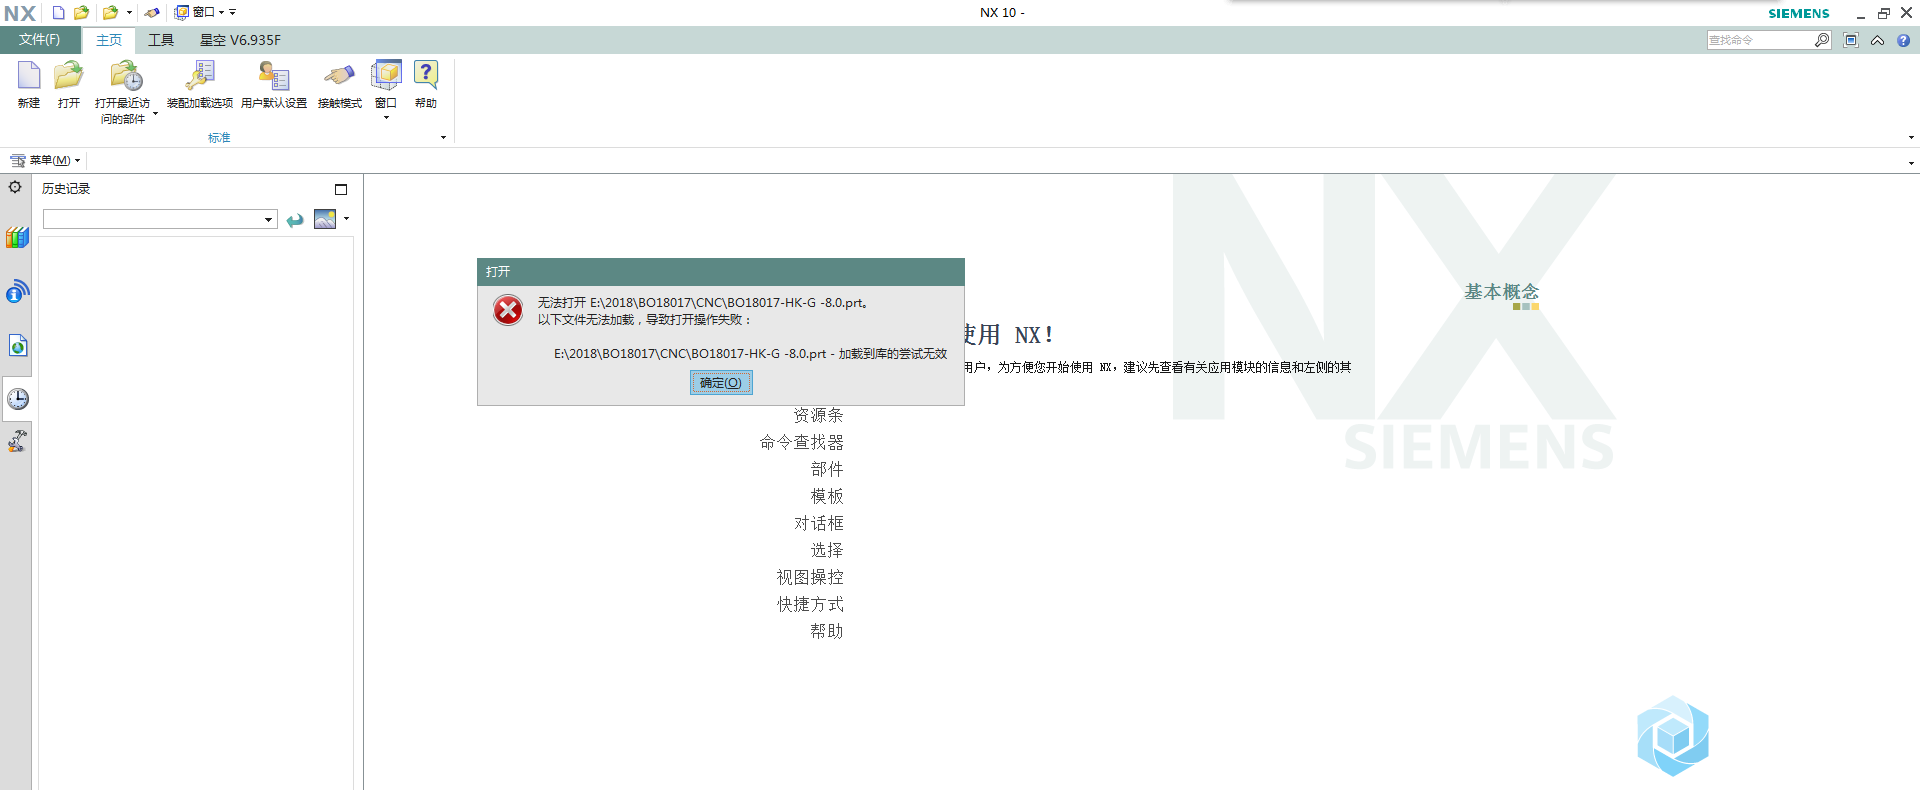Click the magnifier search icon in command finder
This screenshot has height=790, width=1920.
[x=1822, y=40]
